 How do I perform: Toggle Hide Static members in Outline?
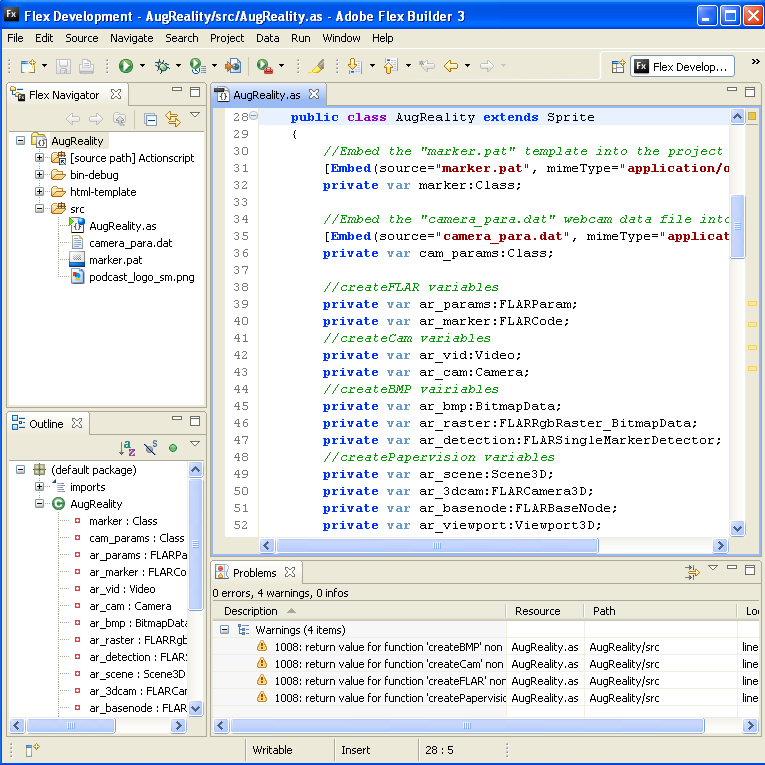[x=150, y=447]
